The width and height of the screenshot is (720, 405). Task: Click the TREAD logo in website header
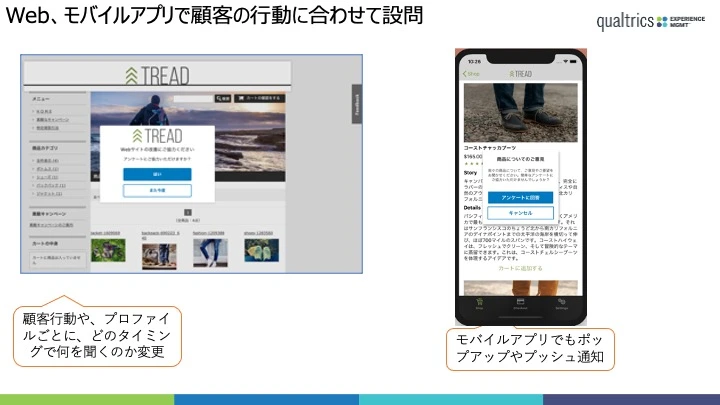(157, 75)
